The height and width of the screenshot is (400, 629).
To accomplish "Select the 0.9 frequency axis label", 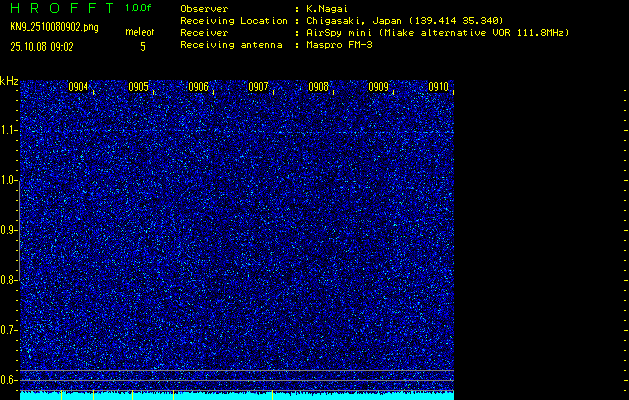I will pyautogui.click(x=9, y=230).
